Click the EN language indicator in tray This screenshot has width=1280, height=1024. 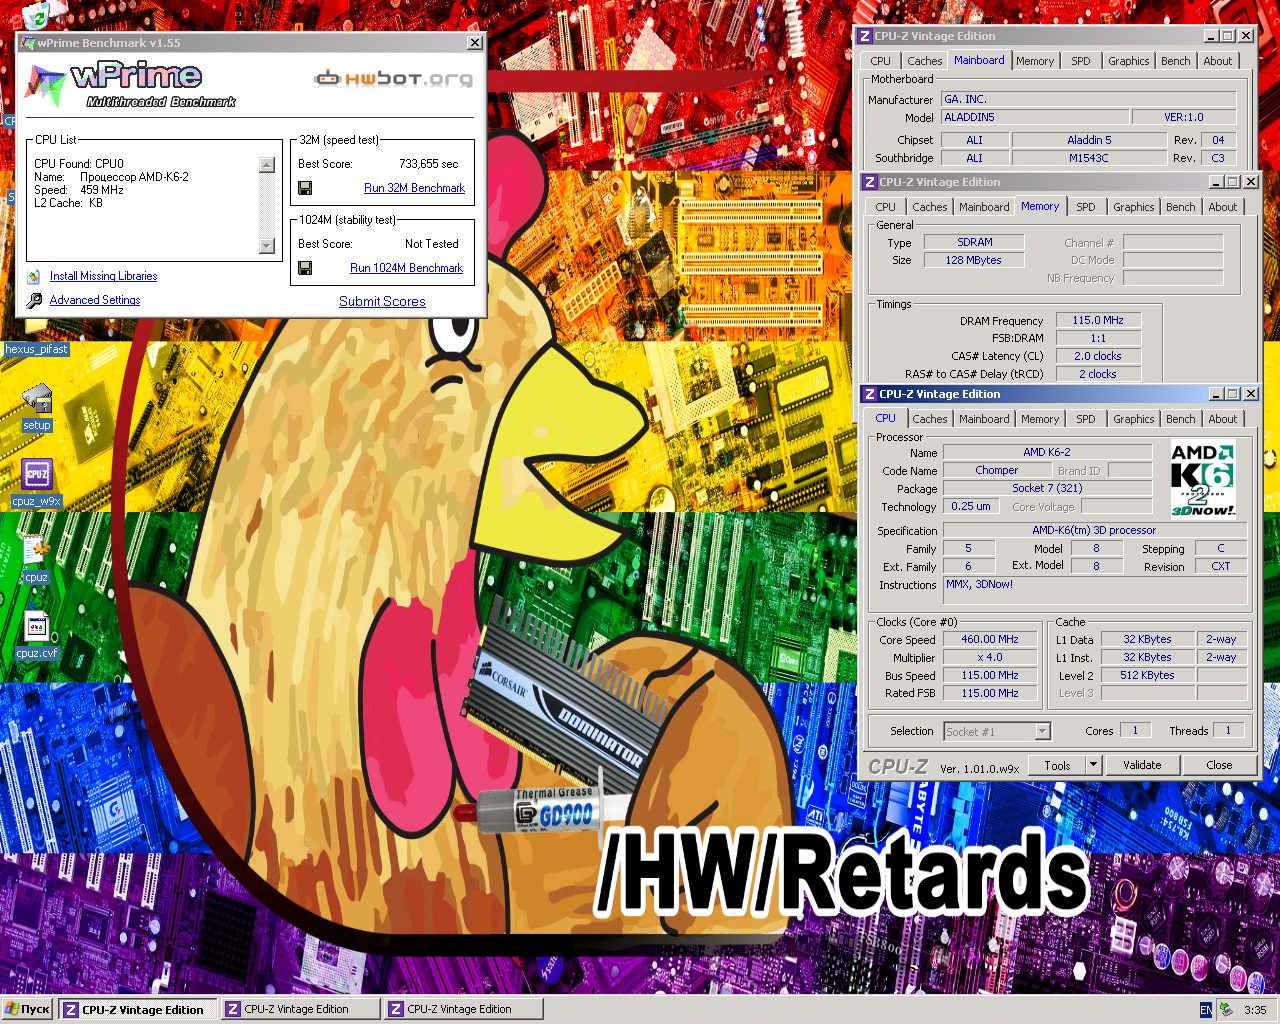click(1206, 1010)
